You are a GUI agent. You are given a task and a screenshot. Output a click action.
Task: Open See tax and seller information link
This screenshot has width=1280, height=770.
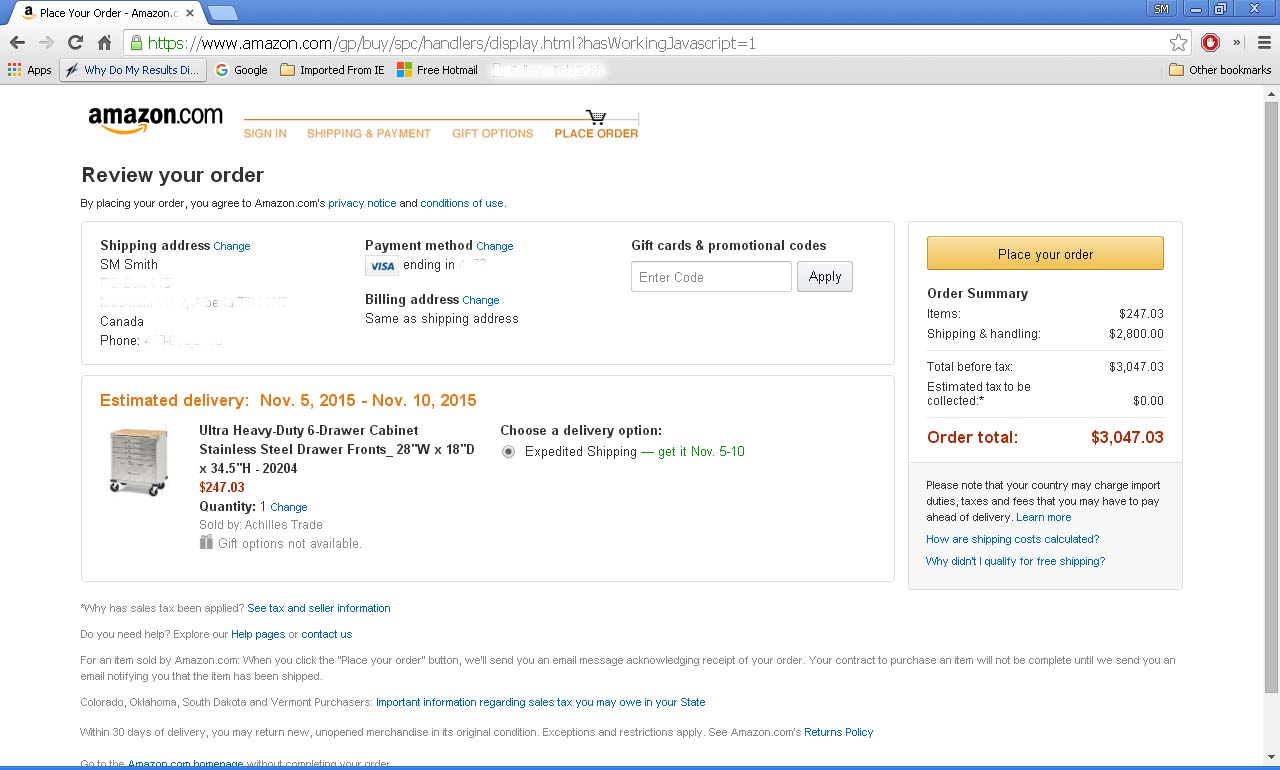[319, 608]
